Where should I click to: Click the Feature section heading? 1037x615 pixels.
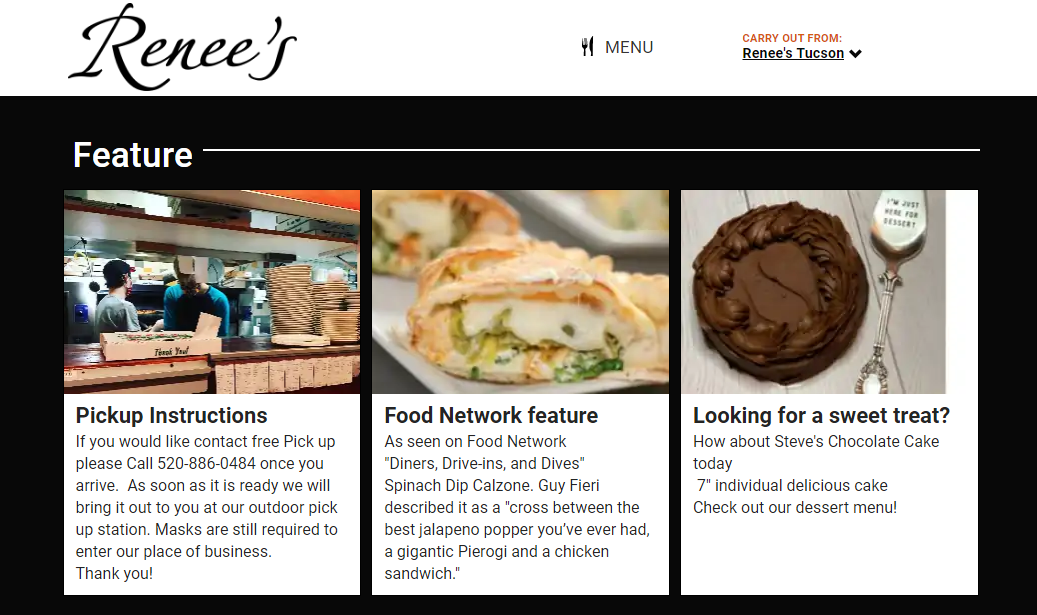pyautogui.click(x=133, y=155)
